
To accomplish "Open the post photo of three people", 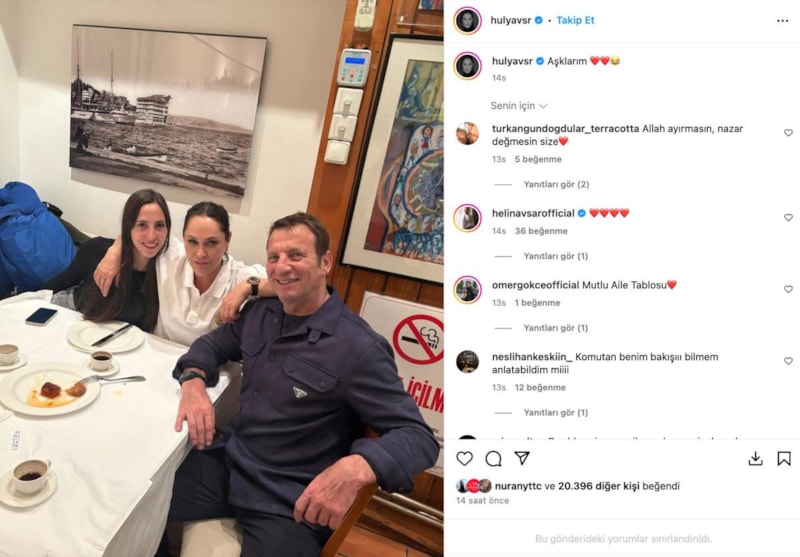I will (x=221, y=278).
